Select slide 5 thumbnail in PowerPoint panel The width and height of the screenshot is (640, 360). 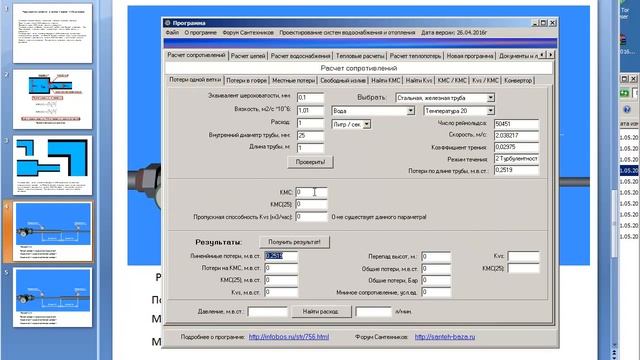[x=52, y=298]
